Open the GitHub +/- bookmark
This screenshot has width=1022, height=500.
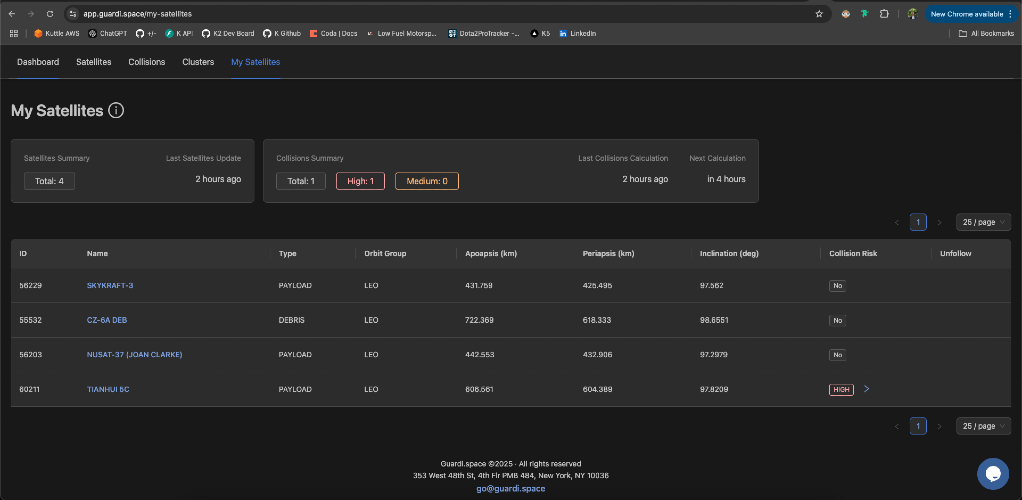click(x=145, y=33)
